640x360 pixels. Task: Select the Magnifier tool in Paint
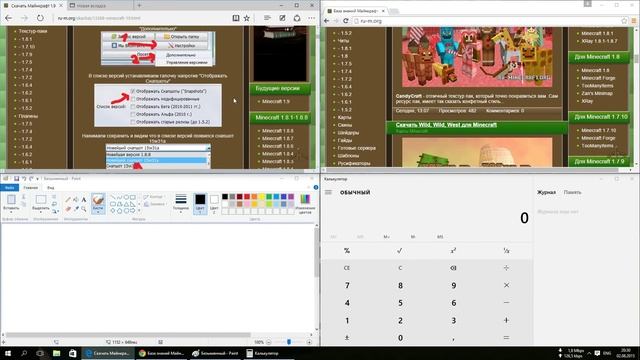pos(84,209)
